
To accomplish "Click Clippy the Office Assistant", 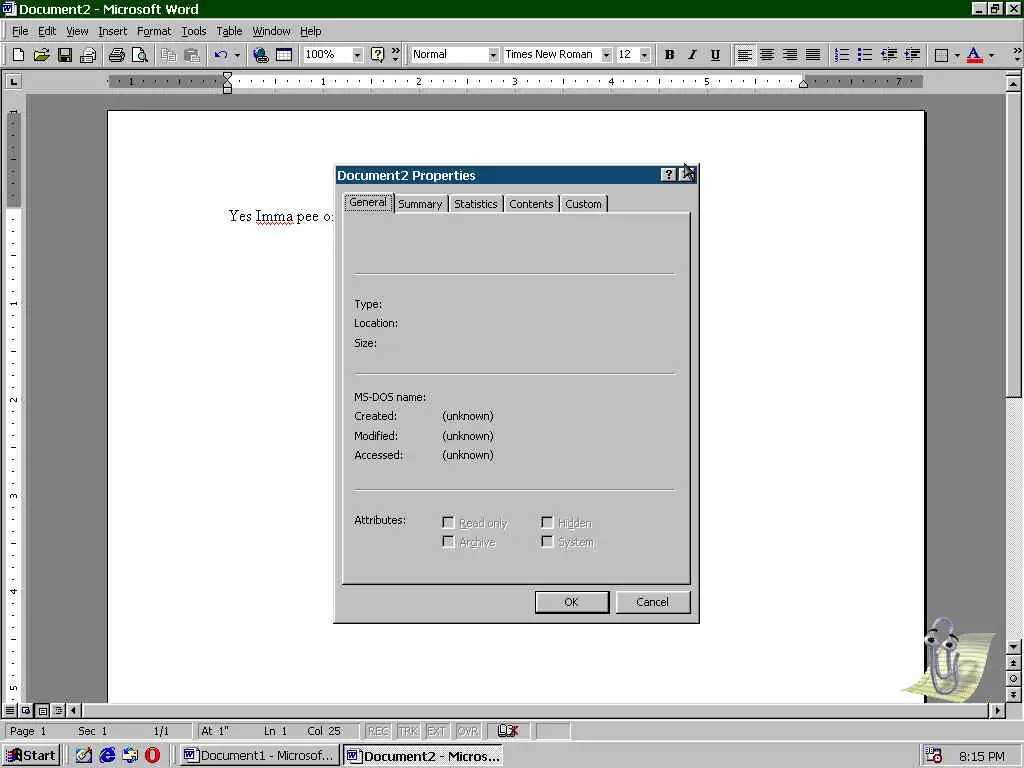I will (943, 658).
